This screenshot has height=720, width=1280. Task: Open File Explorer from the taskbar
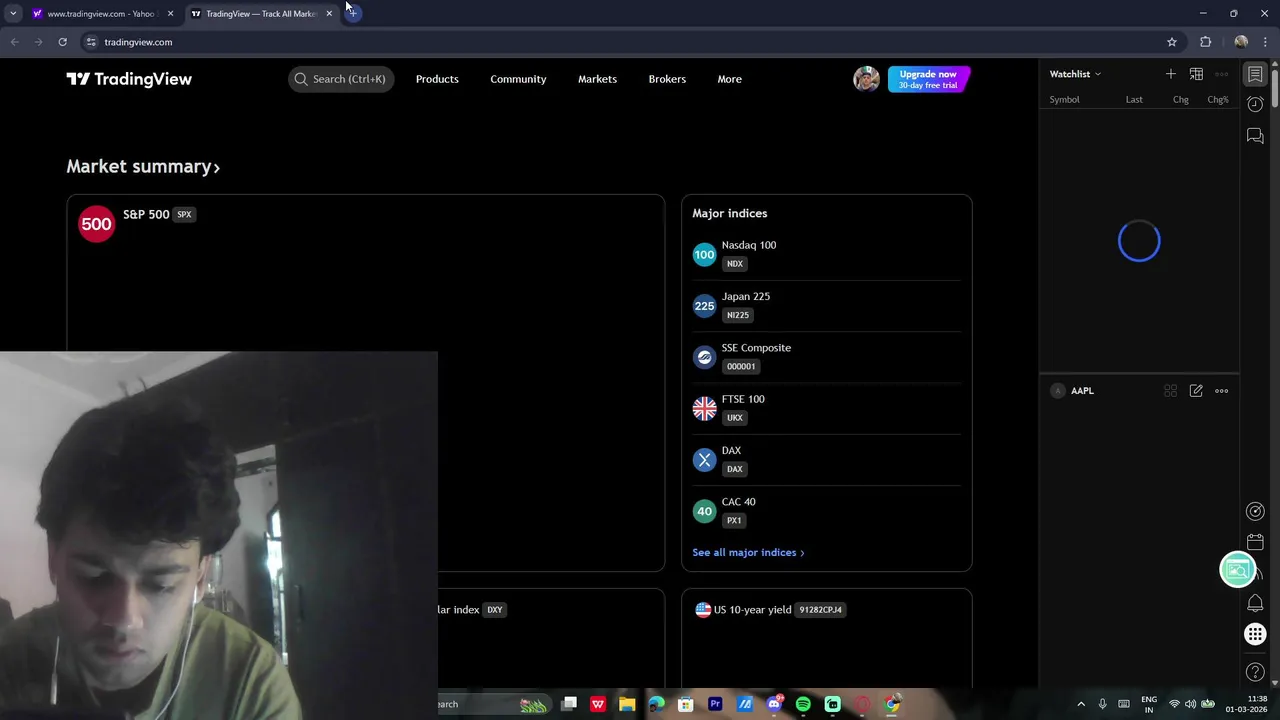627,704
